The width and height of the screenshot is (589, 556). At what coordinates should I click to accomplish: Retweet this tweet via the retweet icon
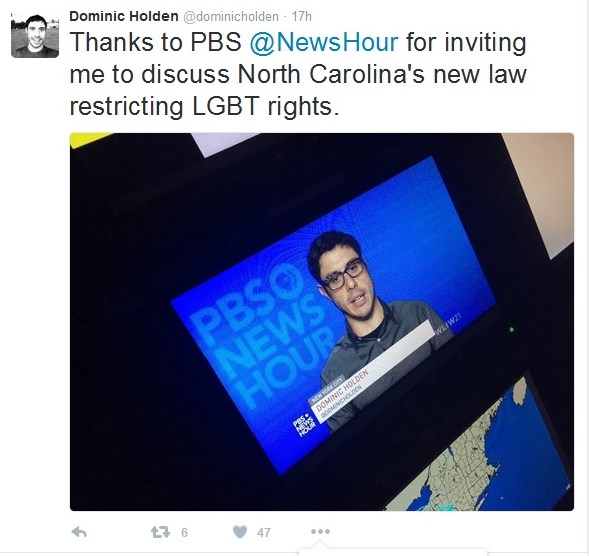(160, 532)
